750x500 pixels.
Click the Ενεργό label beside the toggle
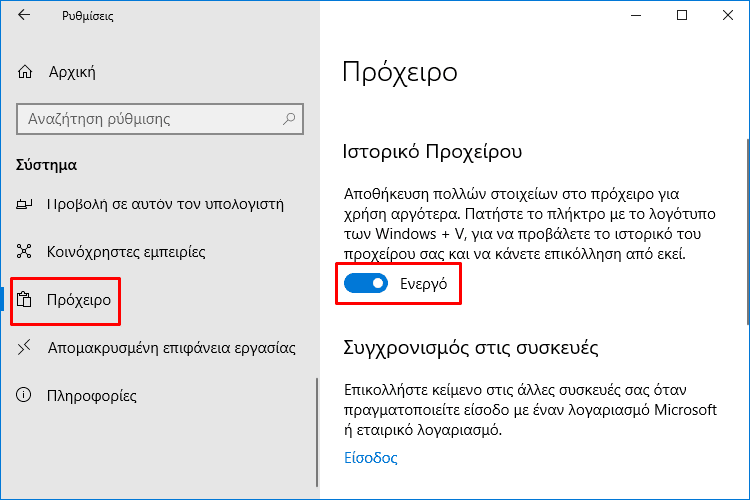(423, 284)
